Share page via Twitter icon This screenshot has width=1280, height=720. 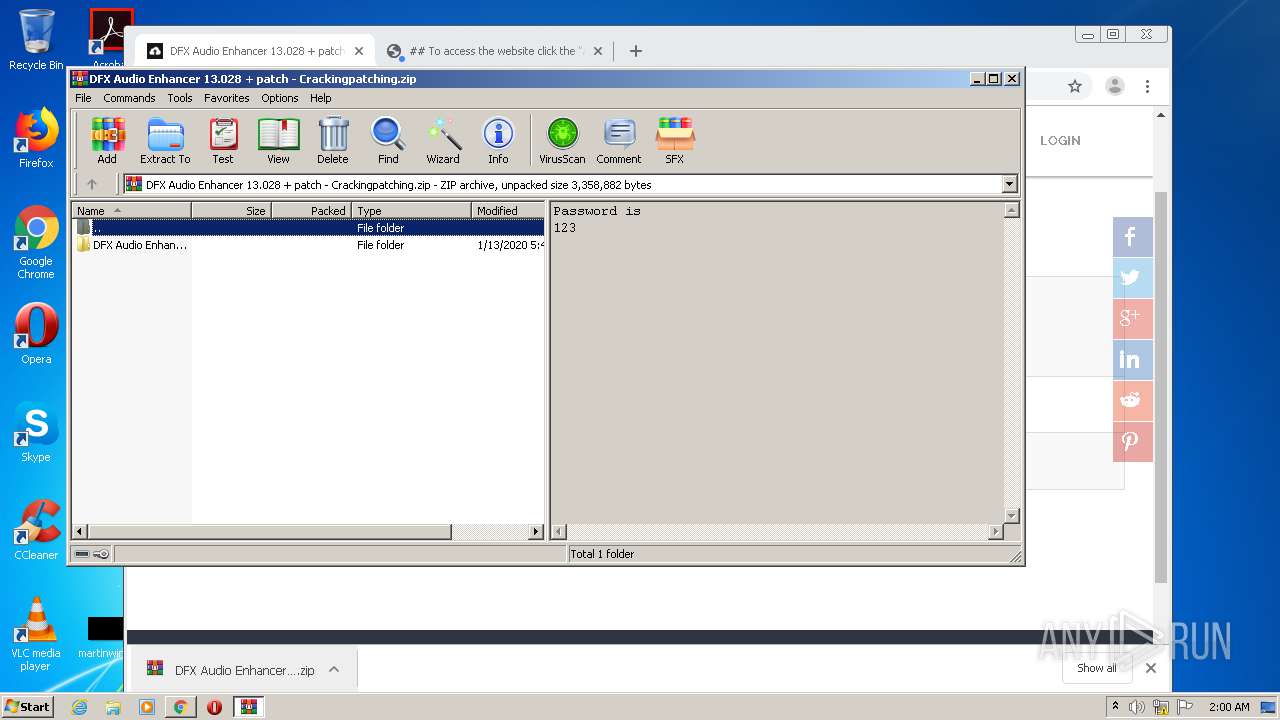tap(1133, 278)
